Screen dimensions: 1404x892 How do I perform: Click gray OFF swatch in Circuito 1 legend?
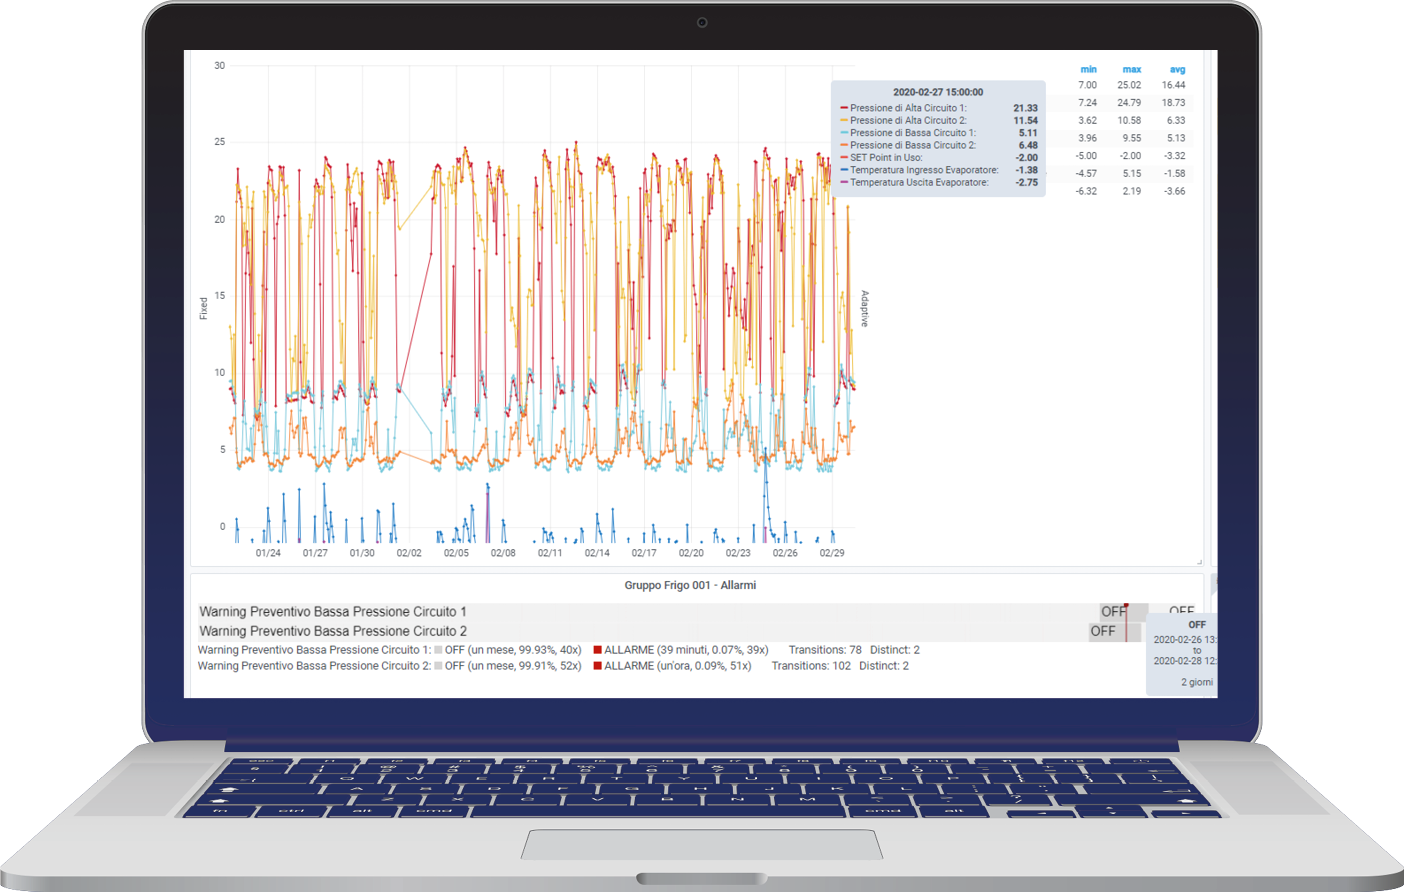438,650
